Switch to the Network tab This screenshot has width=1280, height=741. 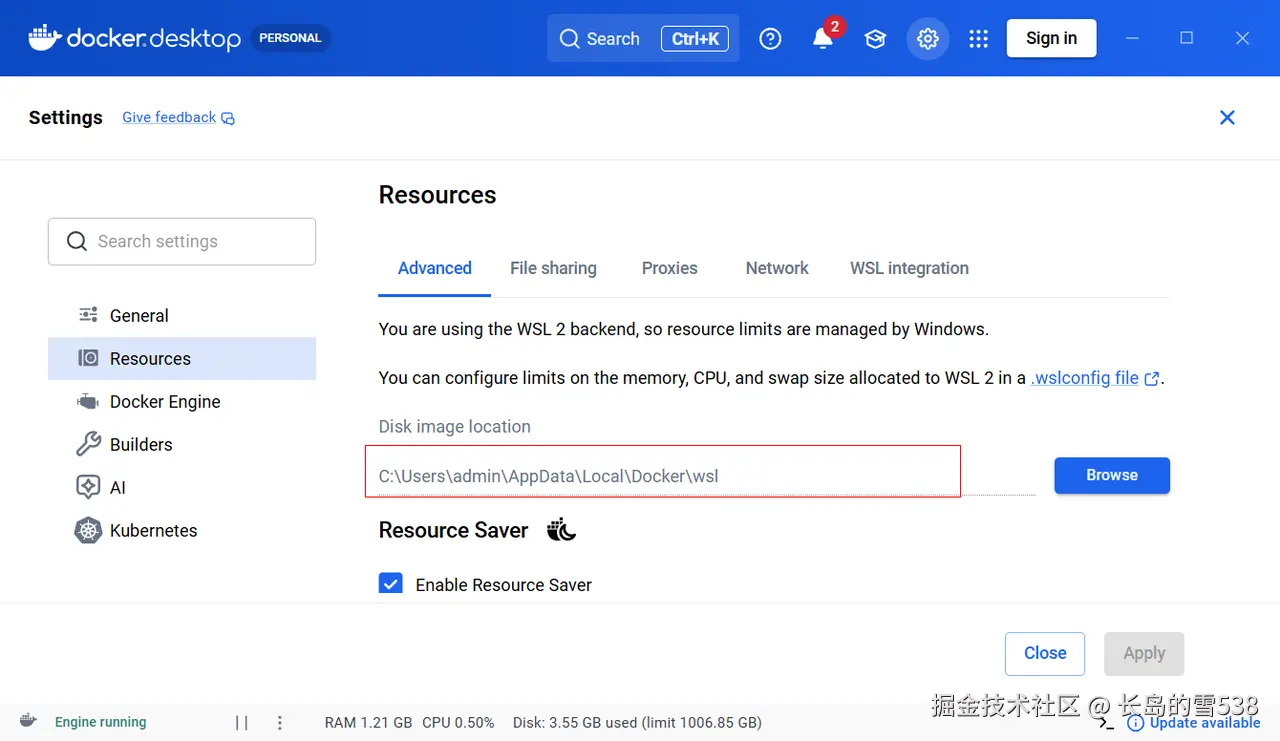777,268
